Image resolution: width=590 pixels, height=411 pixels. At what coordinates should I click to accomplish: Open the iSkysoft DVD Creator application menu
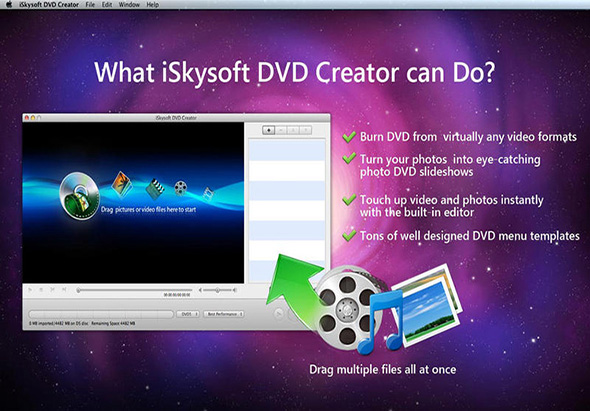click(49, 5)
